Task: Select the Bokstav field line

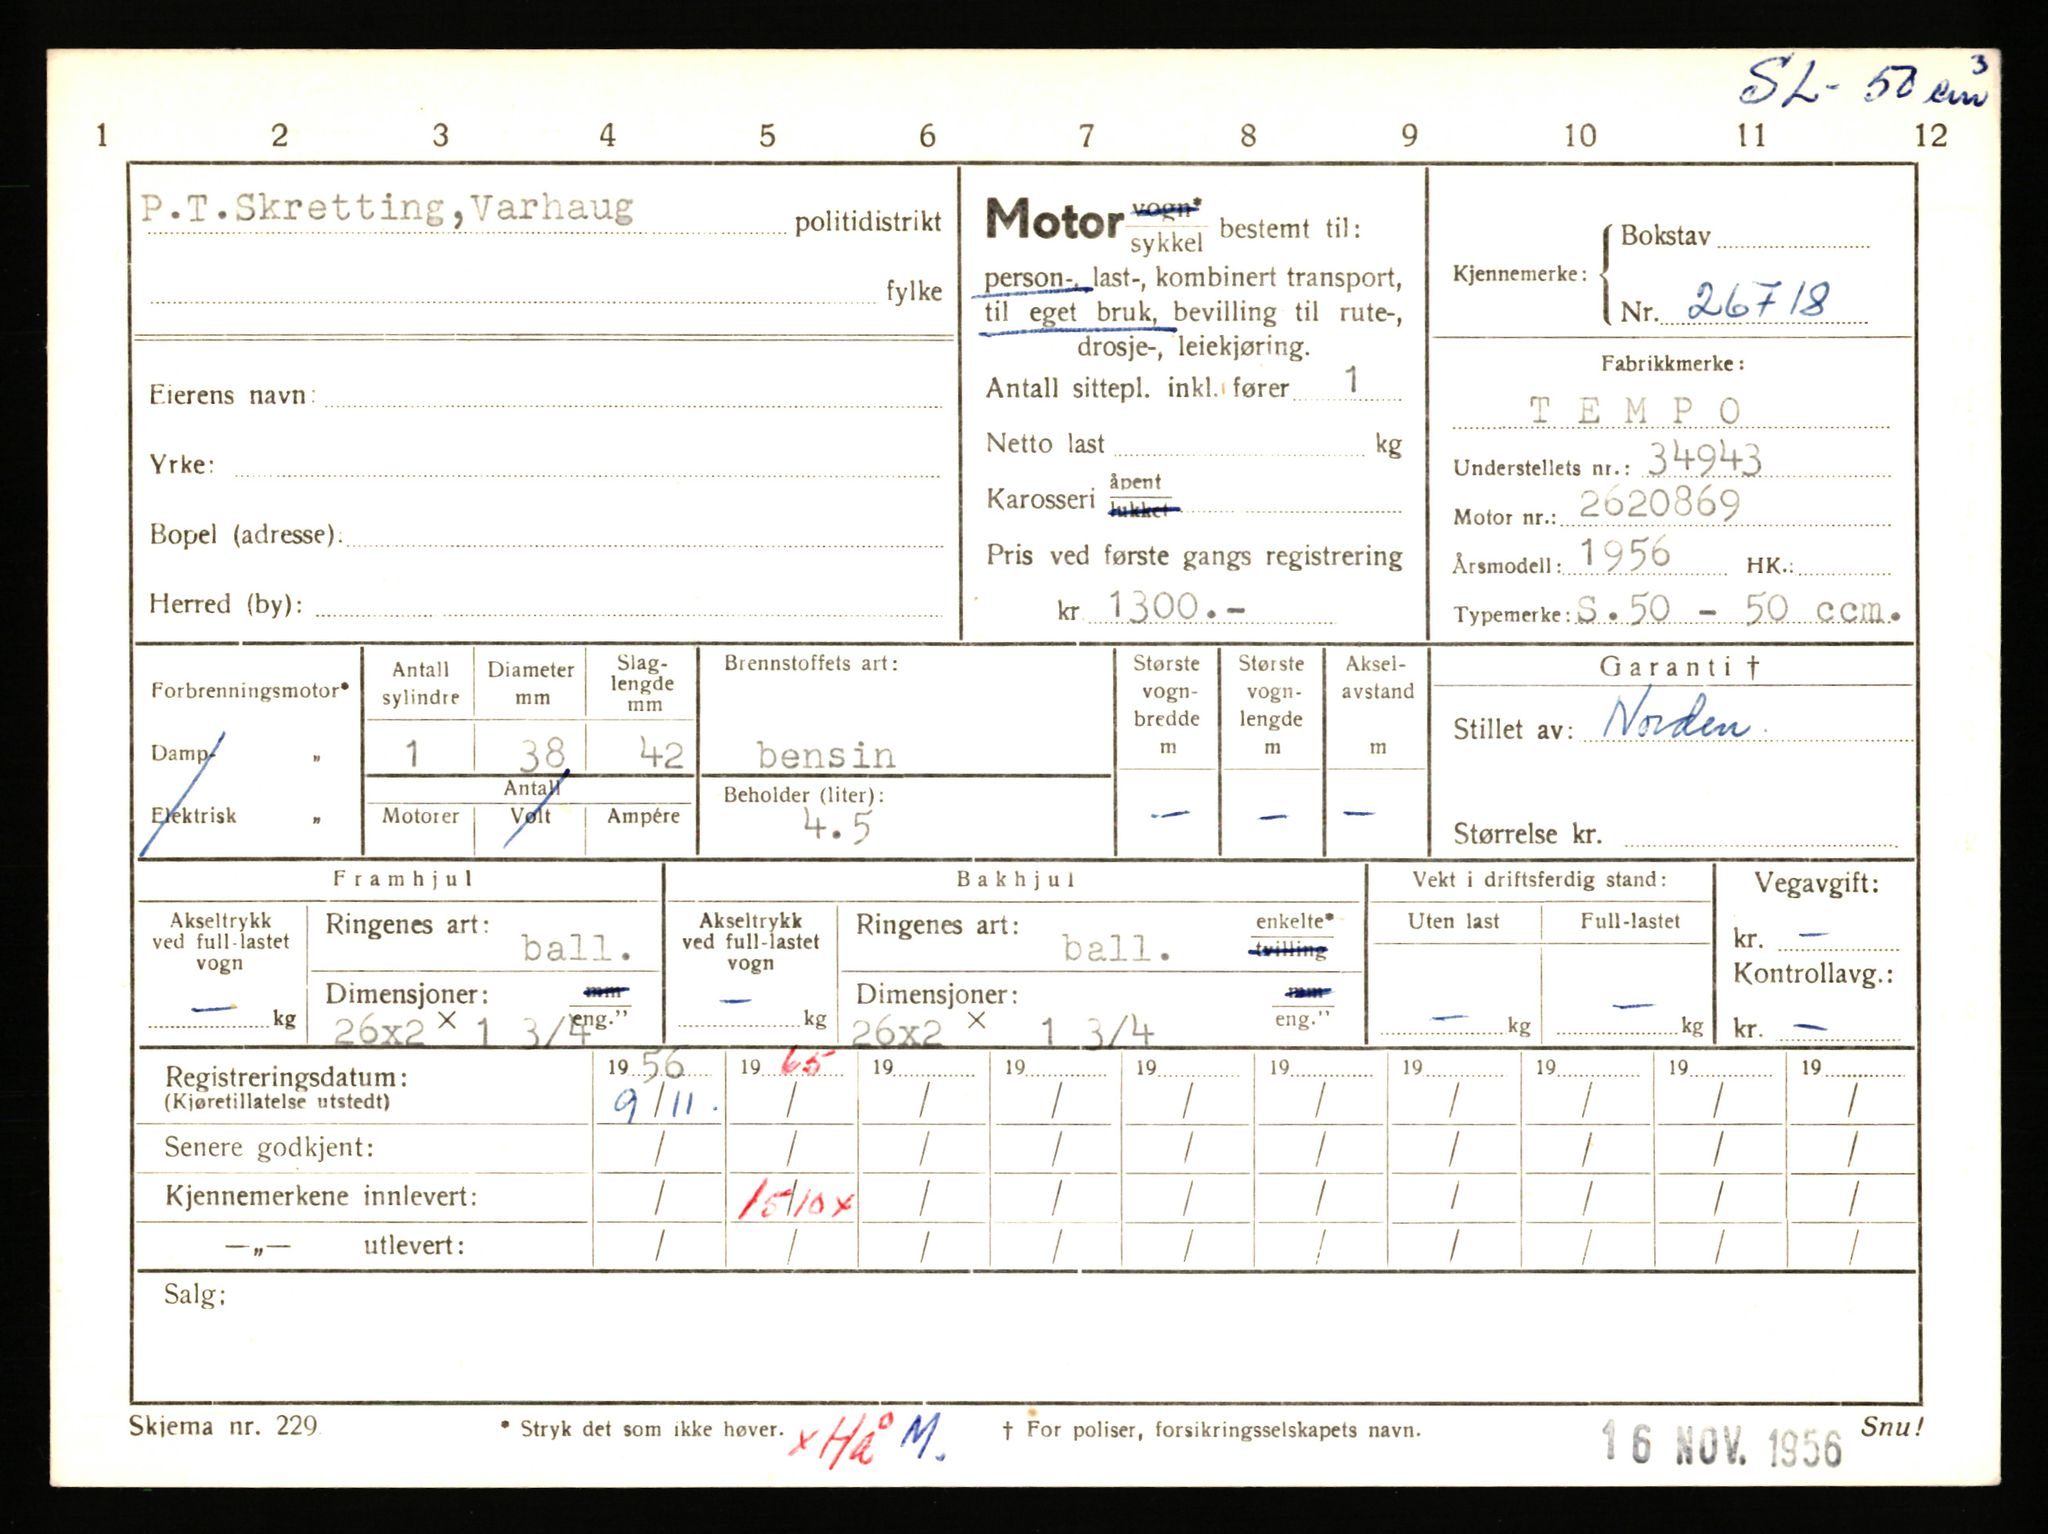Action: 1794,239
